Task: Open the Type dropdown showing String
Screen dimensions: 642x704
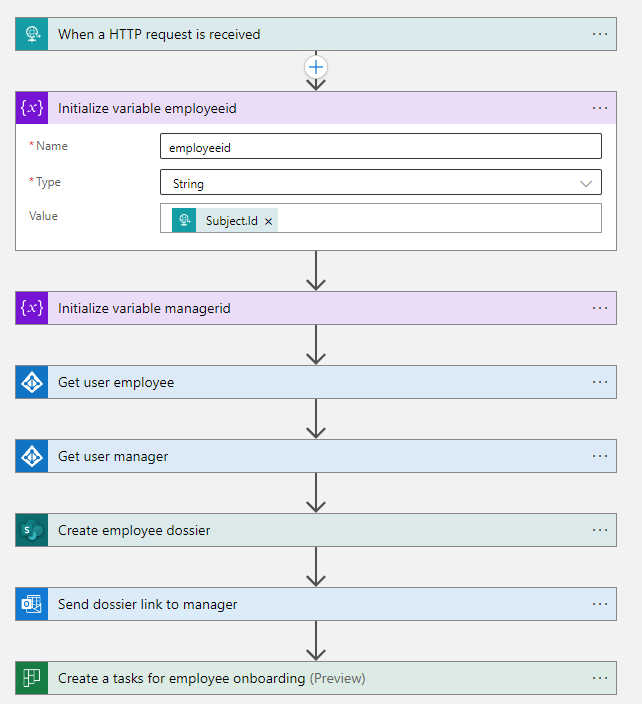Action: pos(380,183)
